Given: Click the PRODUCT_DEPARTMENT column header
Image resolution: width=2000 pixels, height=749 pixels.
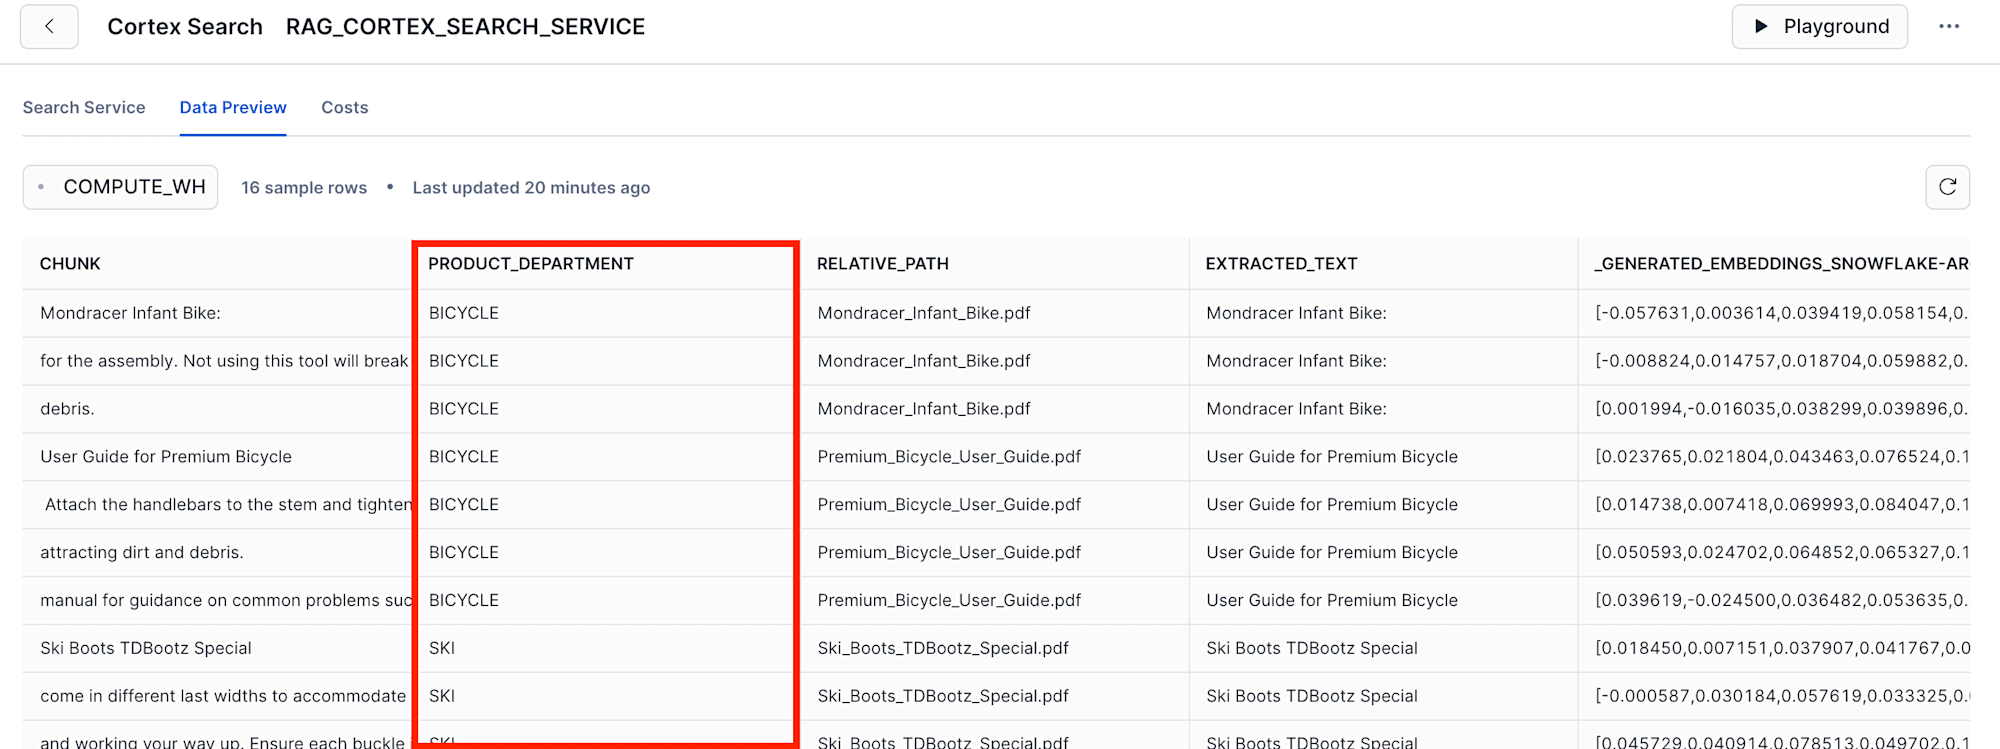Looking at the screenshot, I should [x=531, y=264].
